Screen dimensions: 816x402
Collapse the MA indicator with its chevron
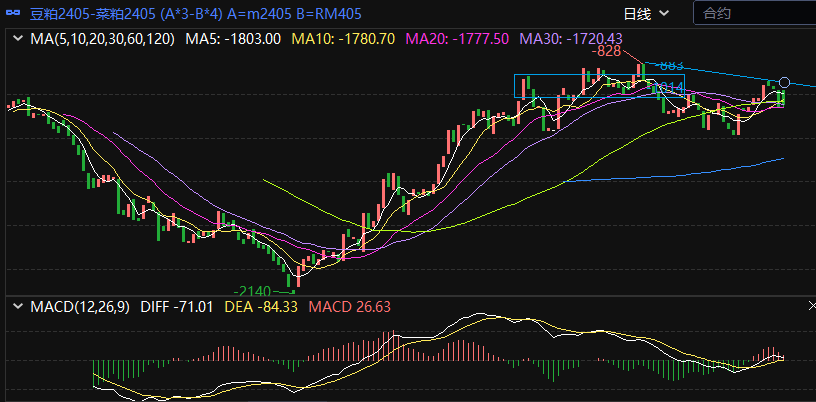(x=17, y=39)
